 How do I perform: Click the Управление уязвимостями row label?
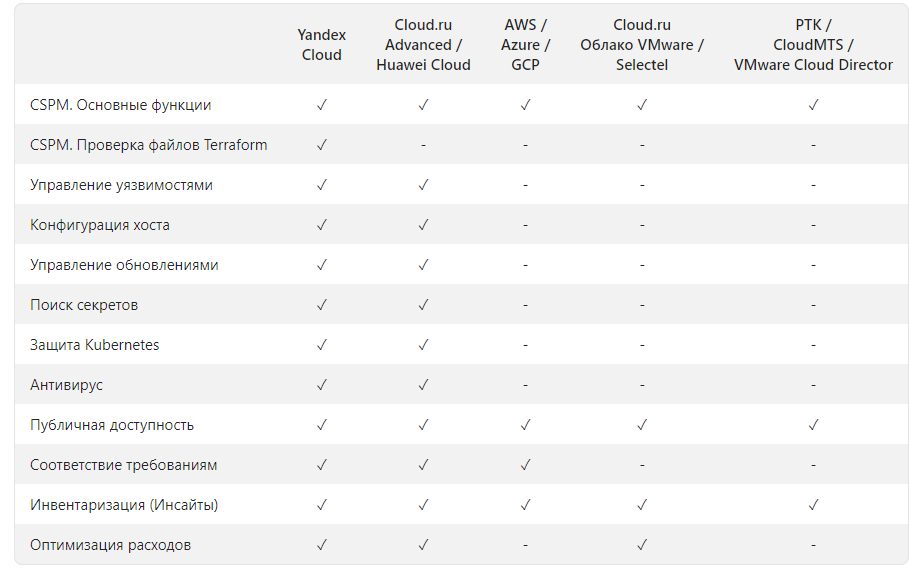pos(121,185)
